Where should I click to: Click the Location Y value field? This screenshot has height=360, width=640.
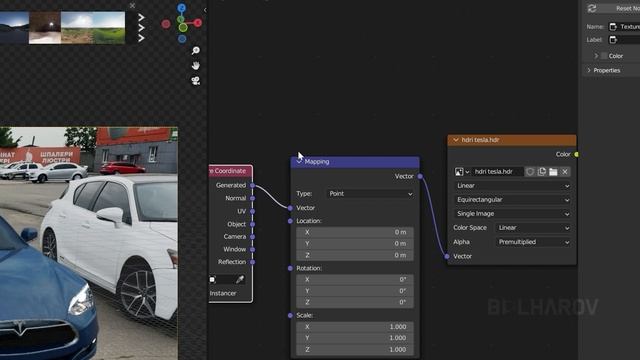coord(354,244)
